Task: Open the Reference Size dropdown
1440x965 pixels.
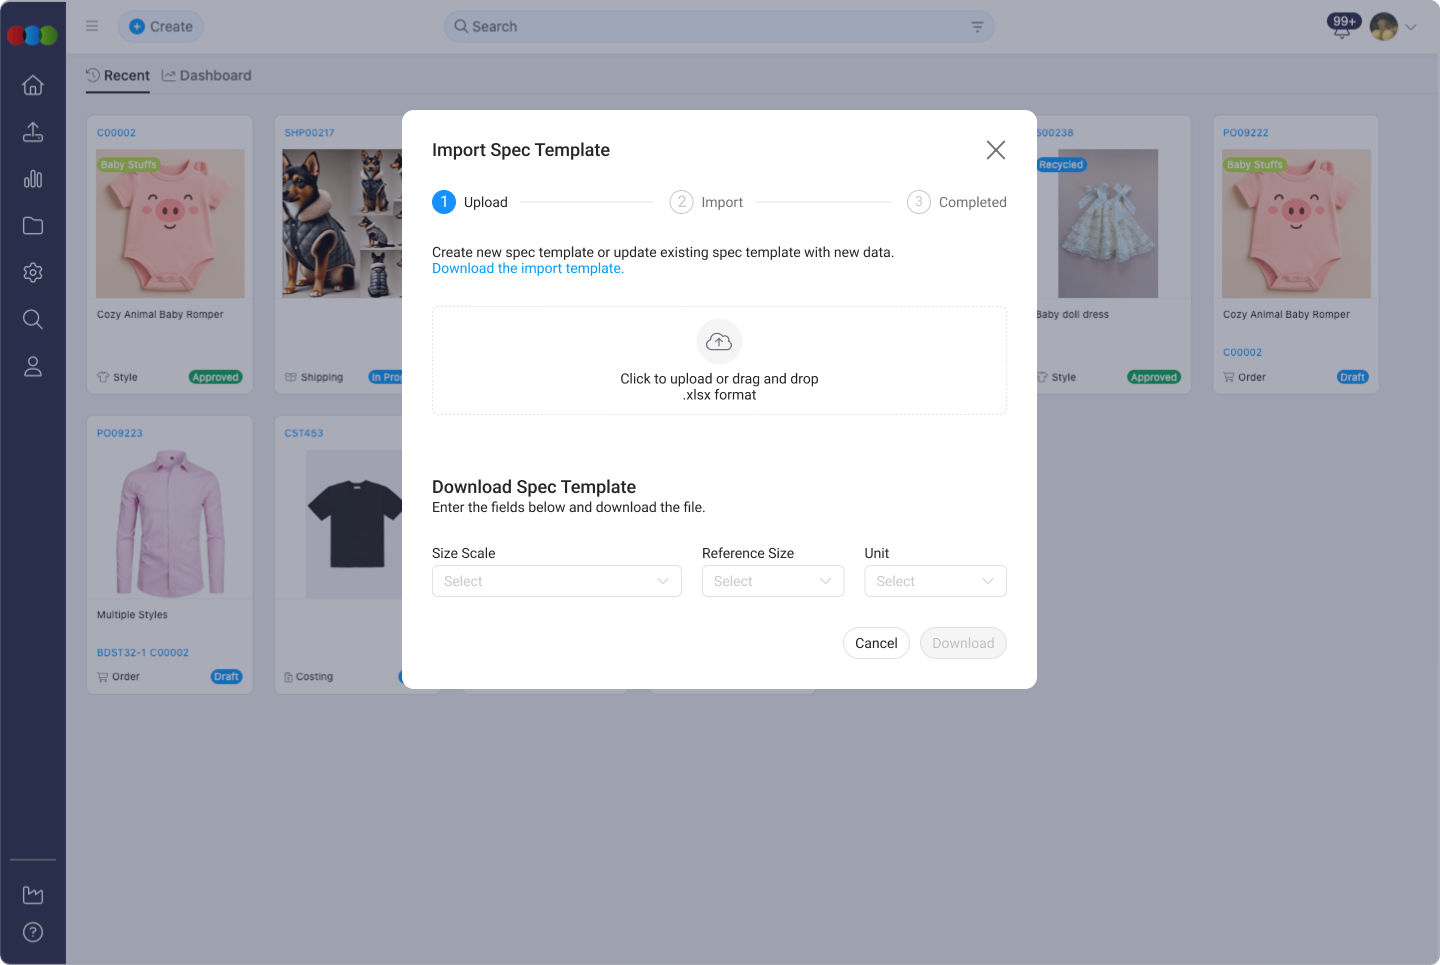Action: [x=772, y=581]
